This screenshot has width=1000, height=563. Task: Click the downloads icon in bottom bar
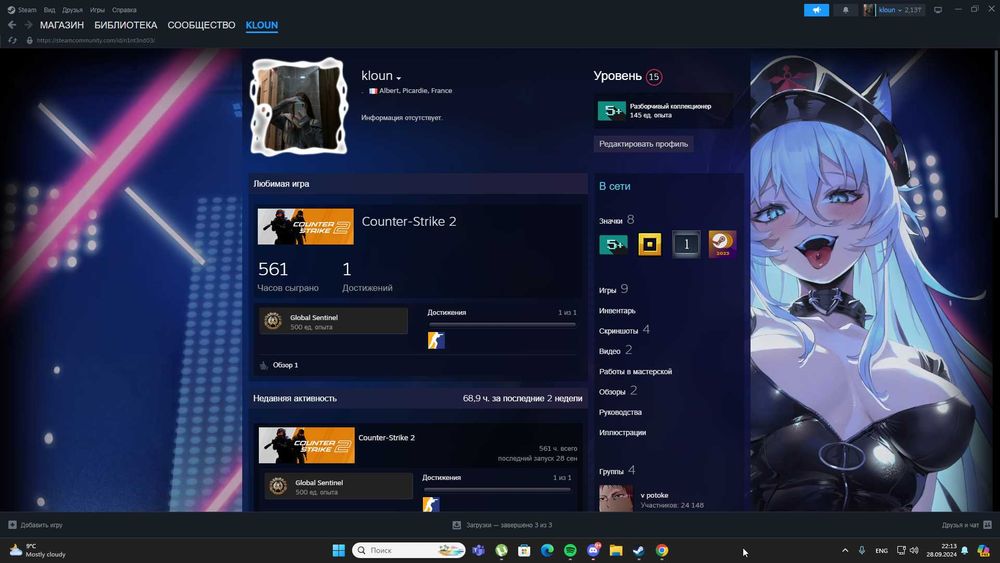click(457, 525)
